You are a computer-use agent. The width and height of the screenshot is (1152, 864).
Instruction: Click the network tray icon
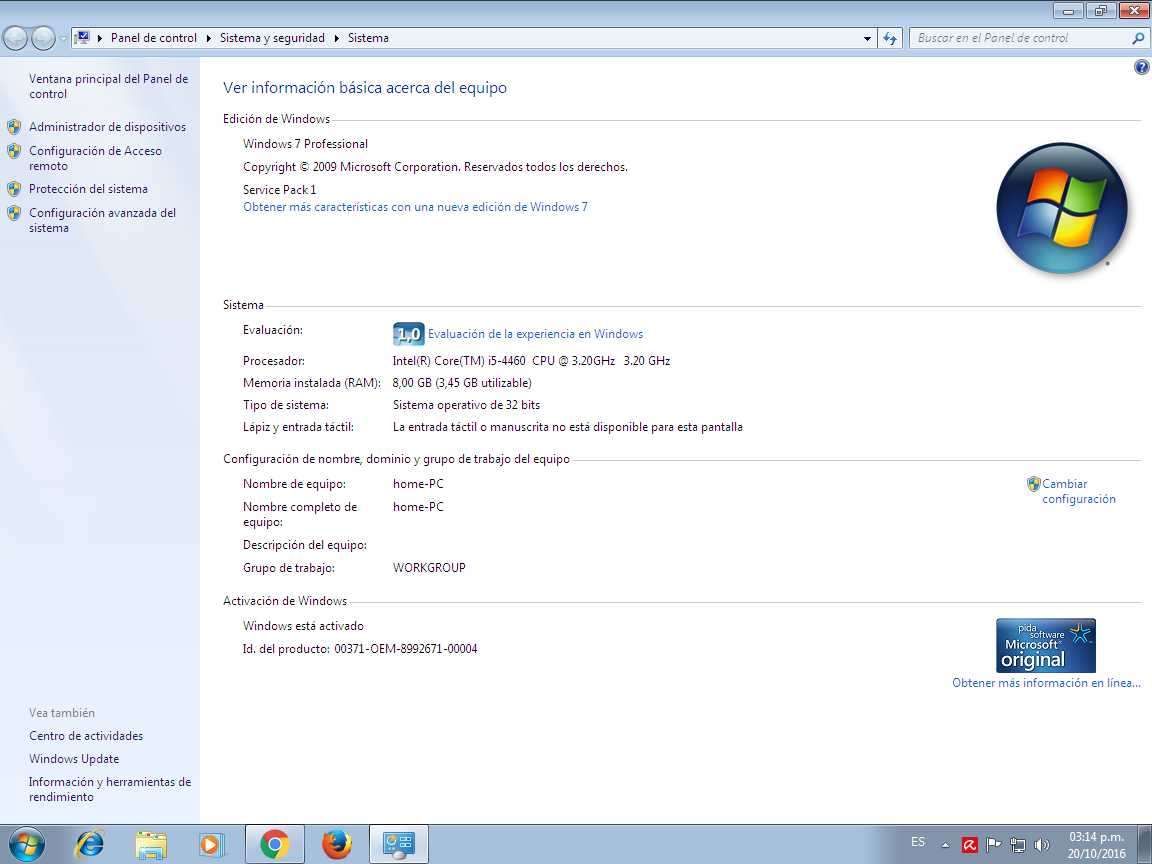[1018, 845]
